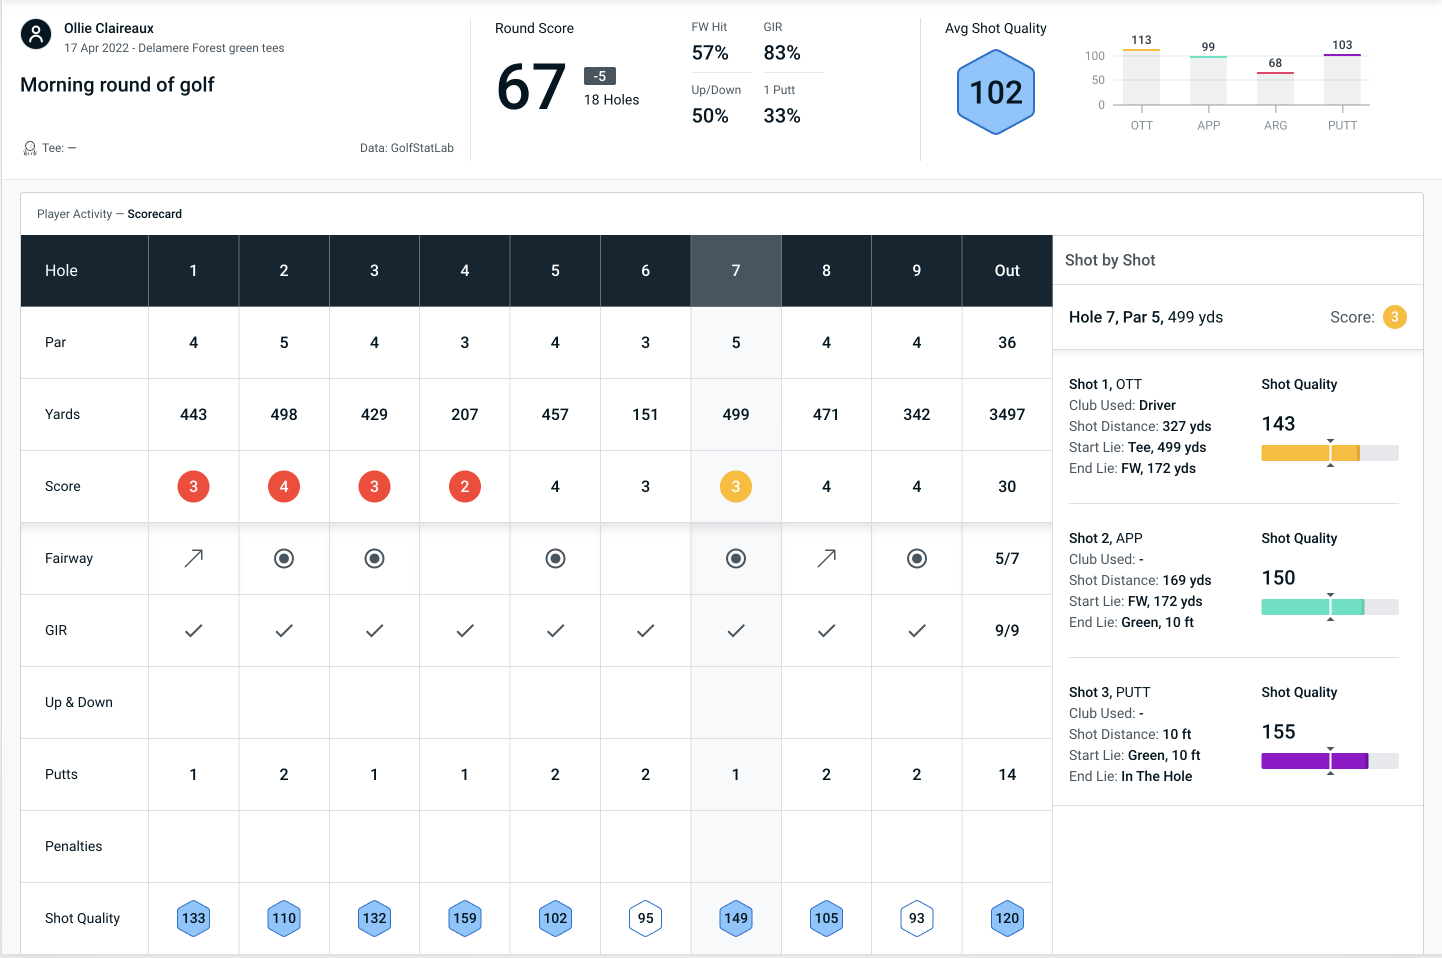1442x958 pixels.
Task: Click hole 7 yardage 499 cell
Action: coord(736,414)
